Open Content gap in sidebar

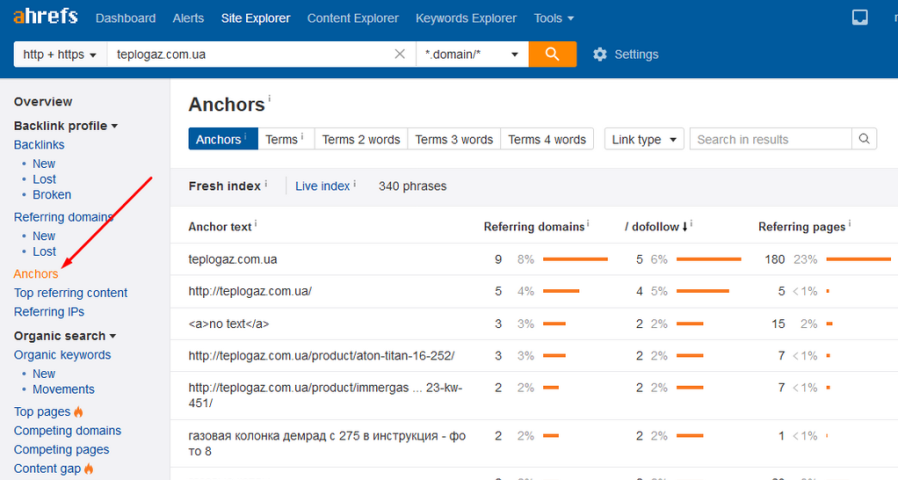tap(48, 469)
